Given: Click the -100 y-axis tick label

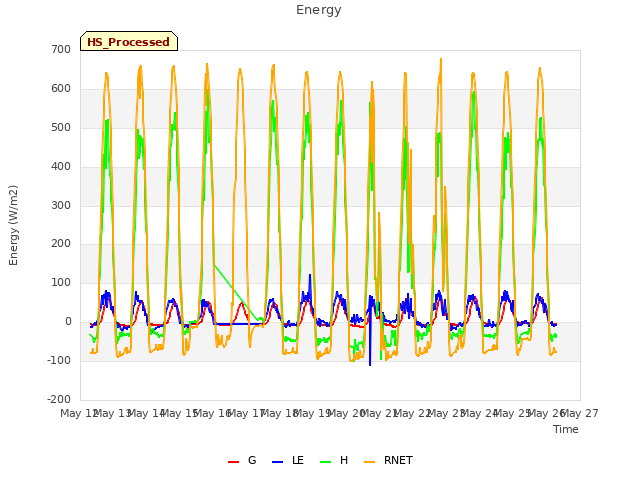Looking at the screenshot, I should (59, 360).
